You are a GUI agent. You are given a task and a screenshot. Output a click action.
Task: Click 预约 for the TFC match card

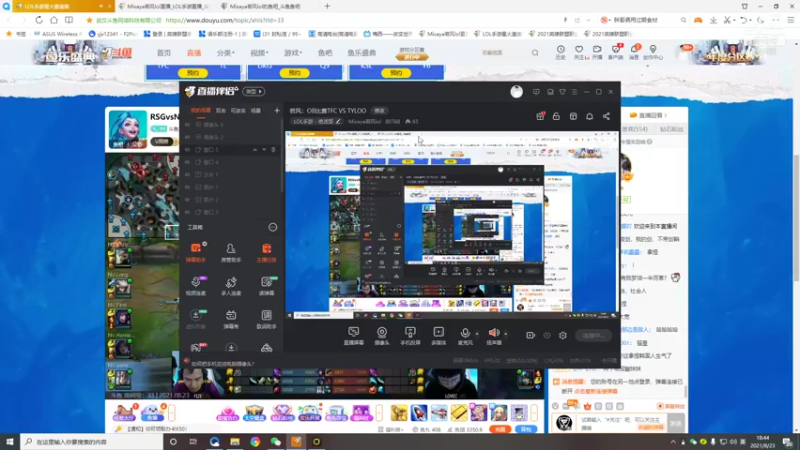[192, 73]
